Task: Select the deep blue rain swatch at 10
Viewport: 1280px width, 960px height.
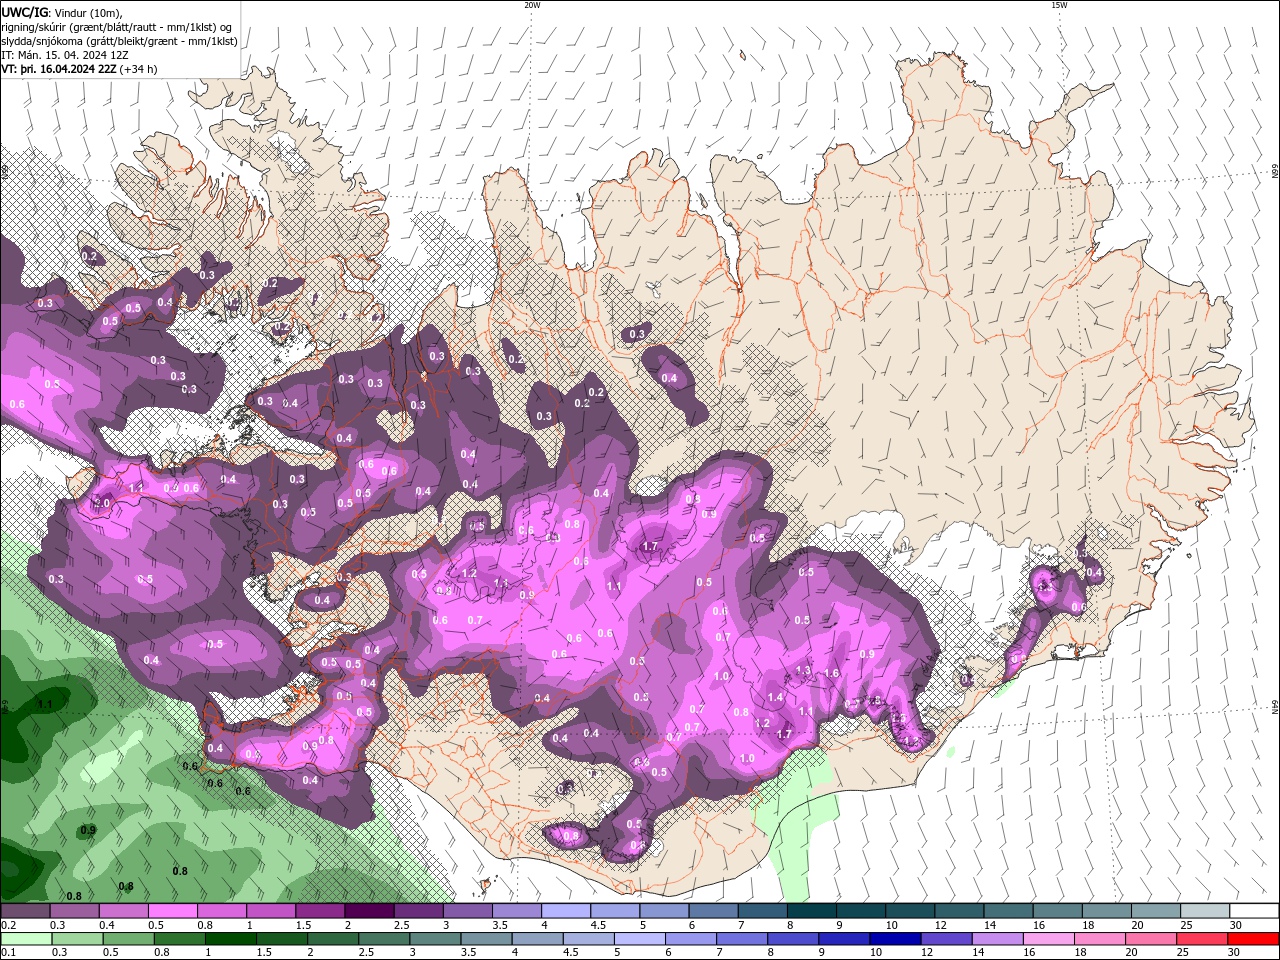Action: 893,939
